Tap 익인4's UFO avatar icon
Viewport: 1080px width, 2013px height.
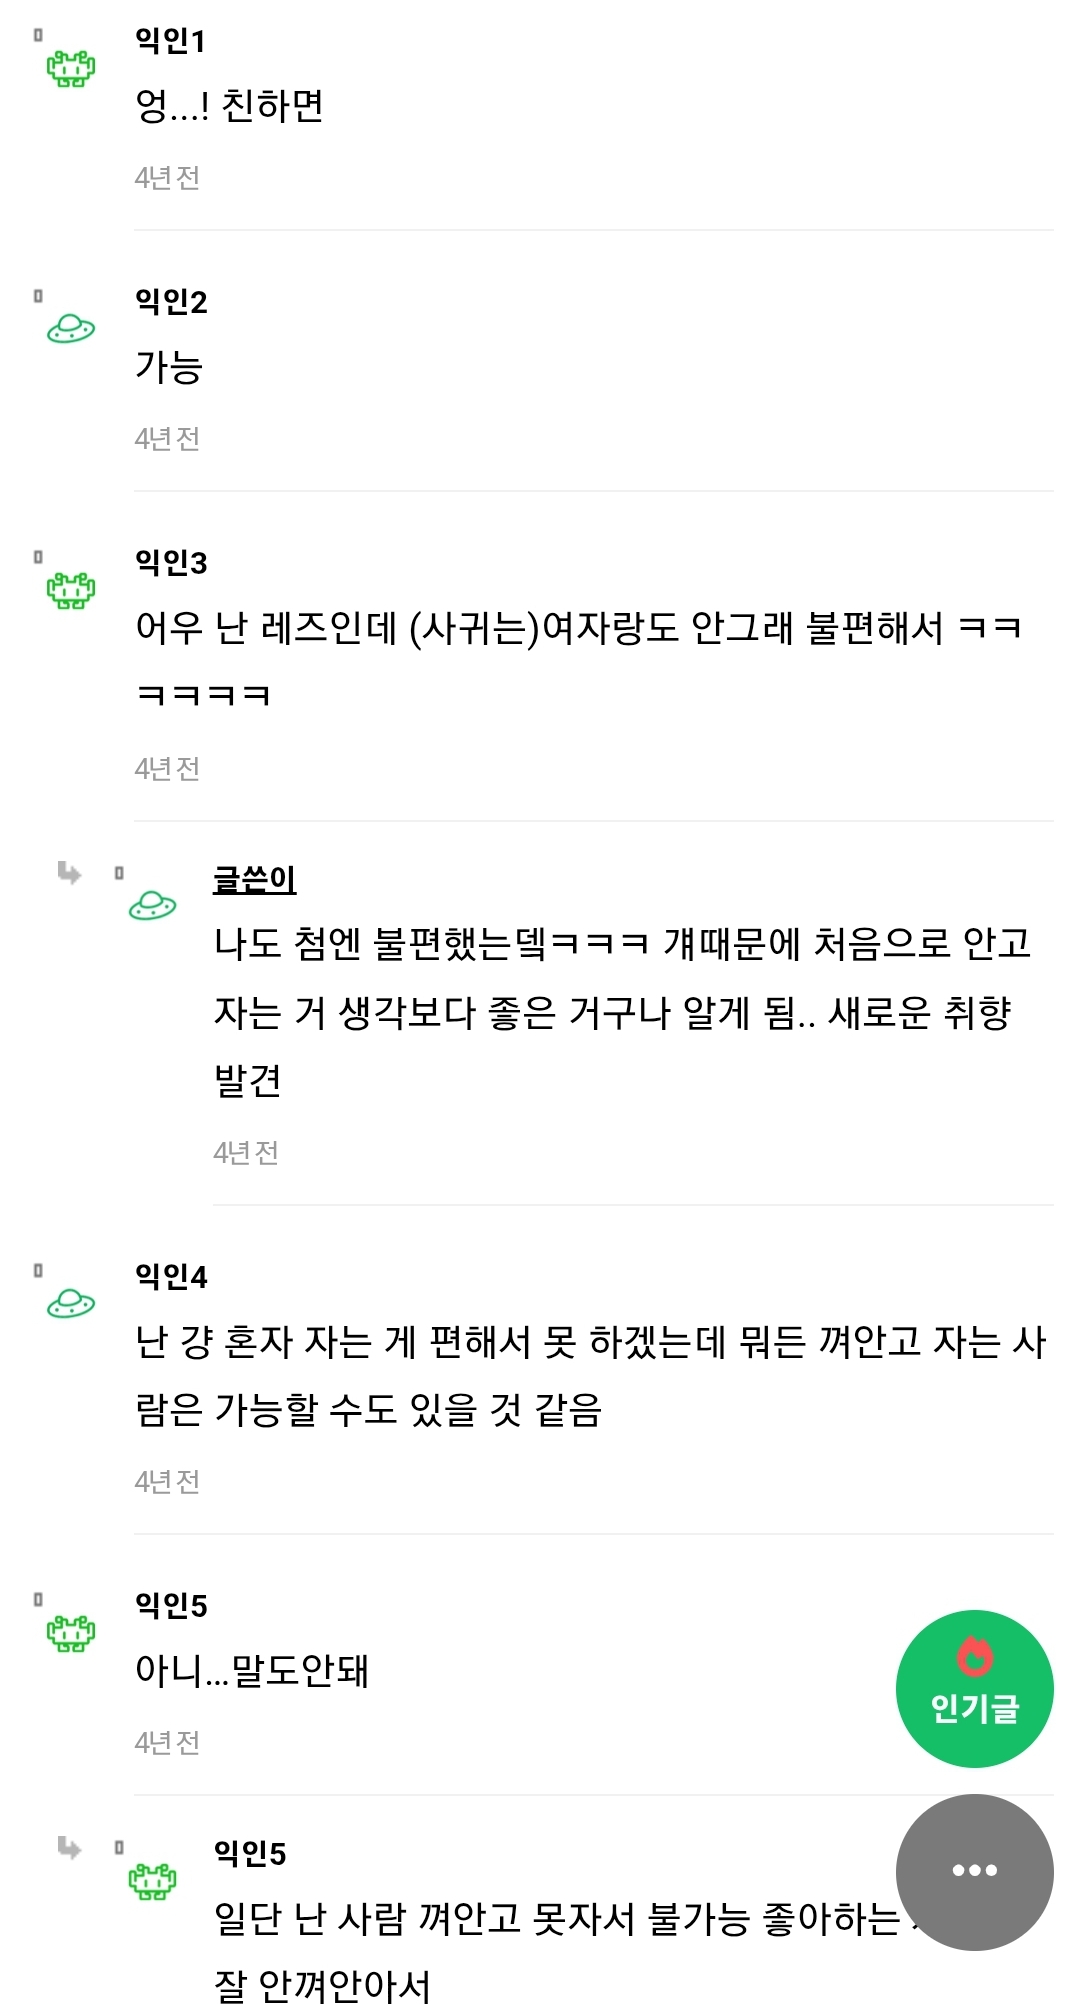pyautogui.click(x=71, y=1304)
